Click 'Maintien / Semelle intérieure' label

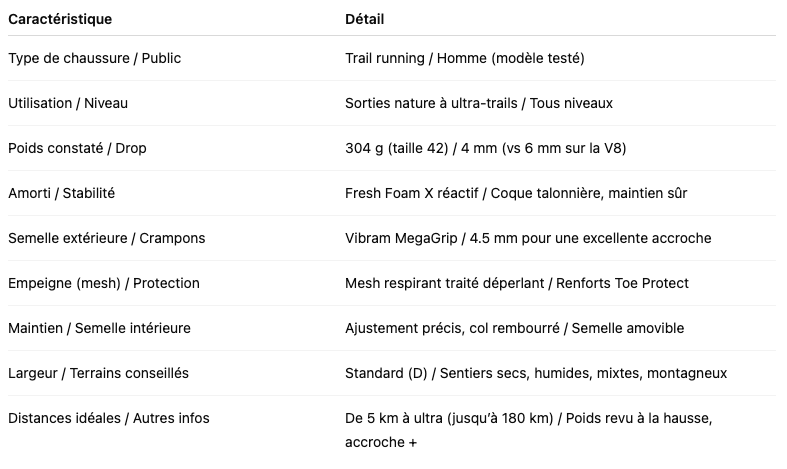tap(99, 328)
